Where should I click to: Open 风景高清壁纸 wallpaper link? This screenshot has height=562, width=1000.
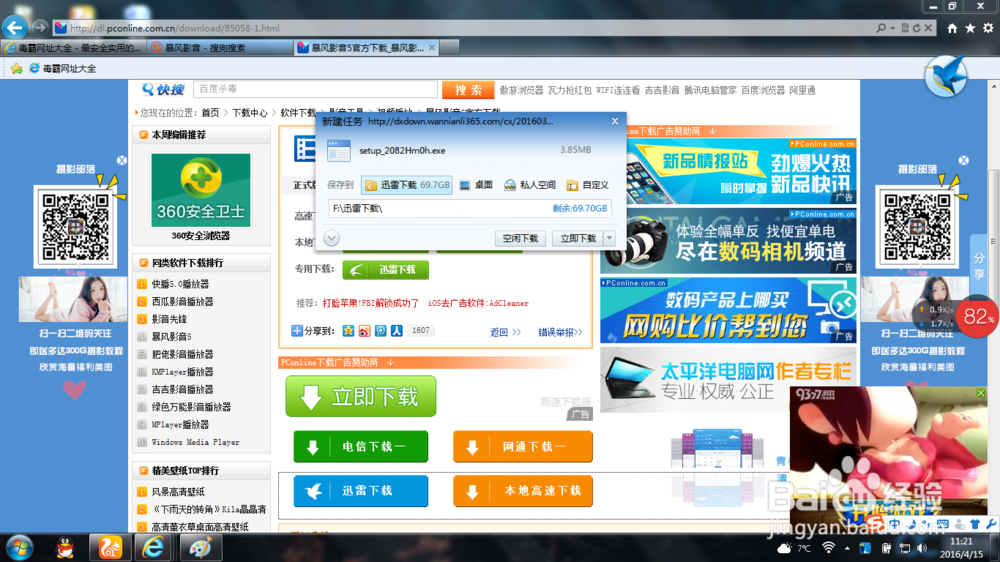coord(178,492)
